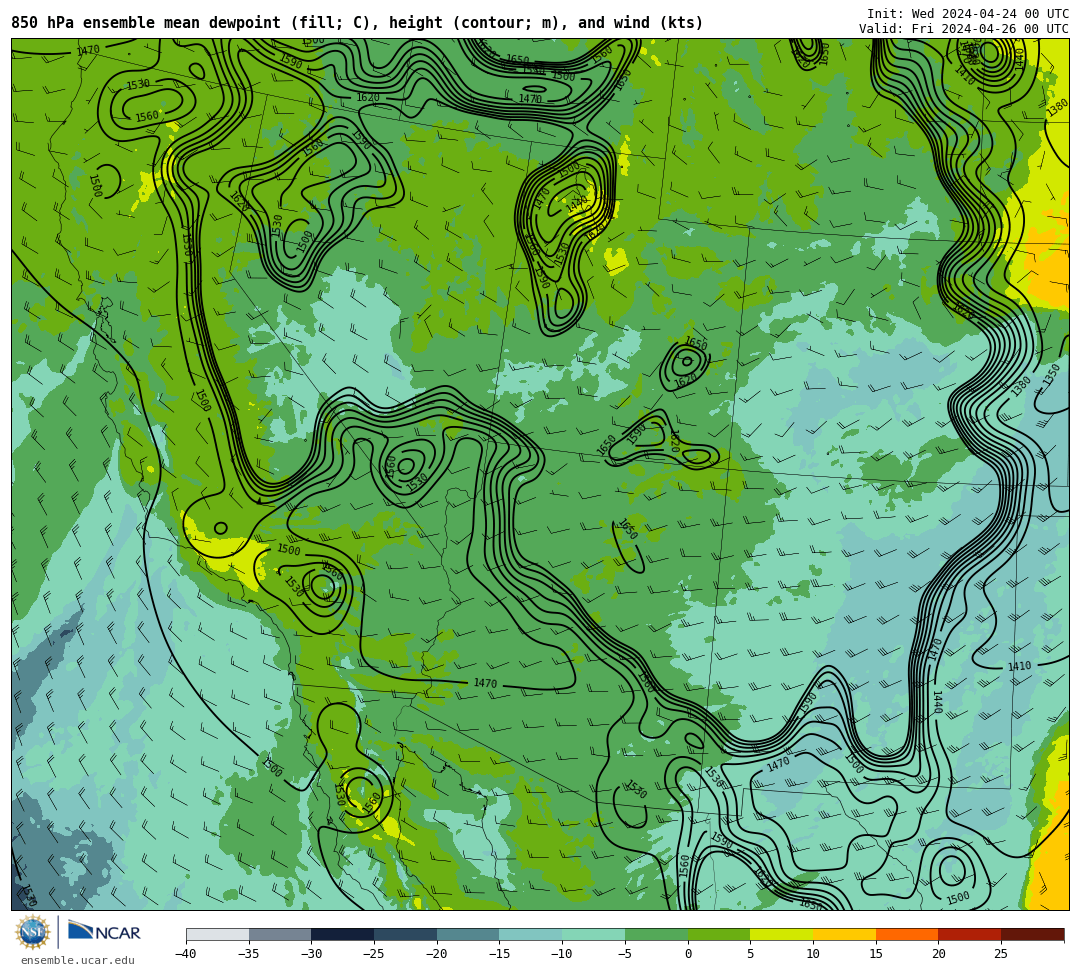Pick the yellow-green 5 to 10 colorbar segment
The height and width of the screenshot is (973, 1080).
[x=781, y=934]
